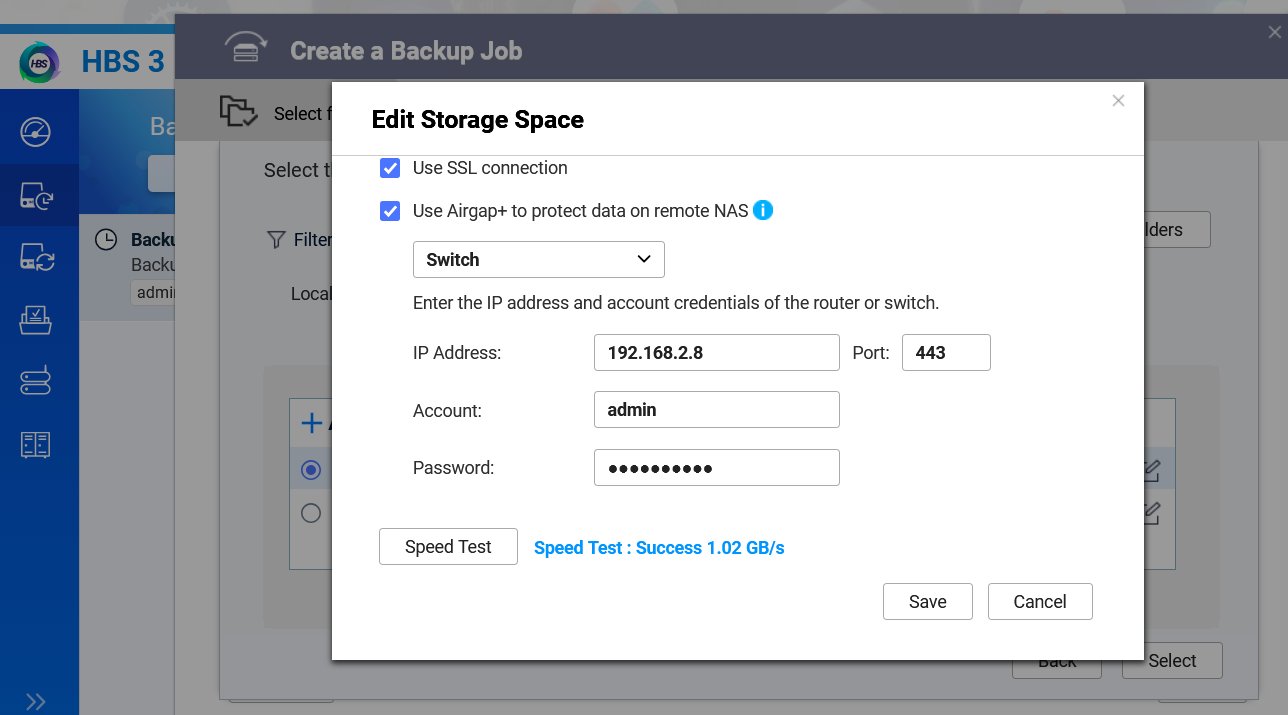Screen dimensions: 1288x715
Task: Click the Airgap+ info icon
Action: coord(763,211)
